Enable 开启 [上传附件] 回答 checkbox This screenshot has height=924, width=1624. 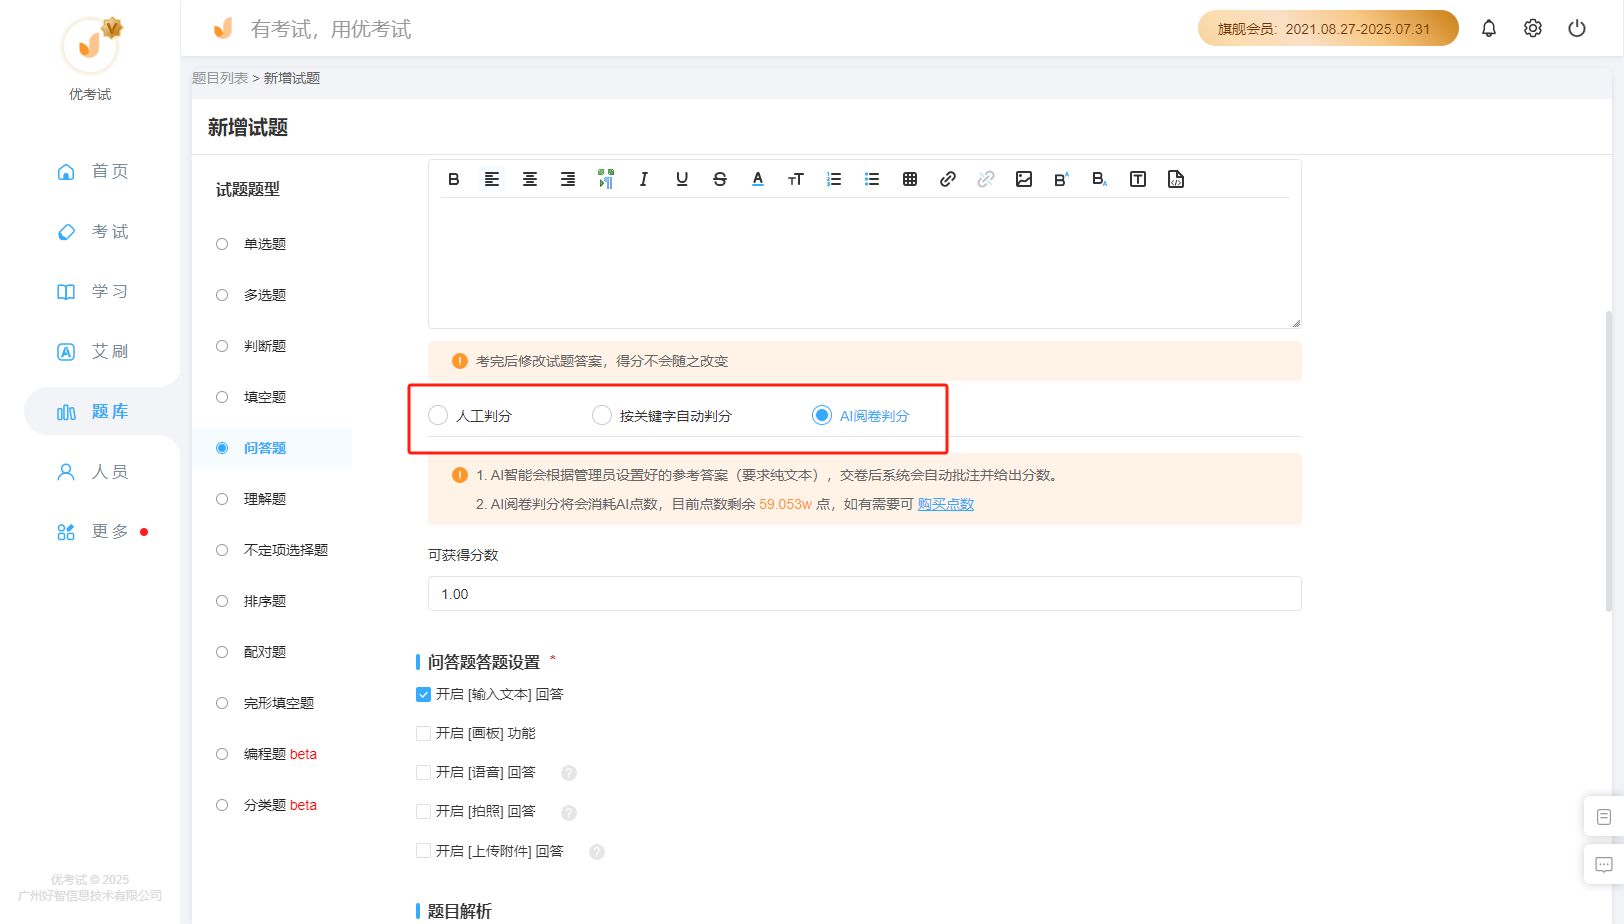pyautogui.click(x=424, y=851)
